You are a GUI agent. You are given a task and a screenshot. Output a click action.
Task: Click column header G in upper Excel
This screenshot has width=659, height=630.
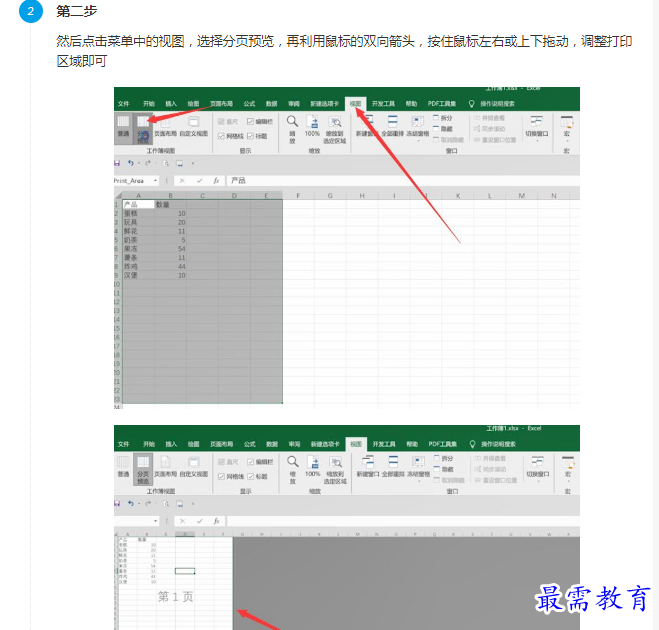[x=330, y=195]
